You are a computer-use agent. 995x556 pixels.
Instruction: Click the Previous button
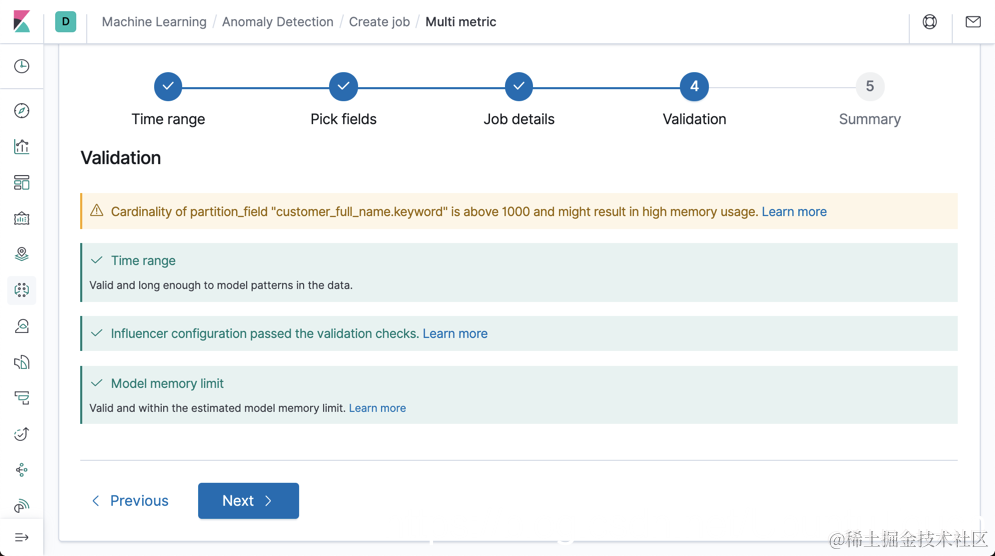[130, 501]
